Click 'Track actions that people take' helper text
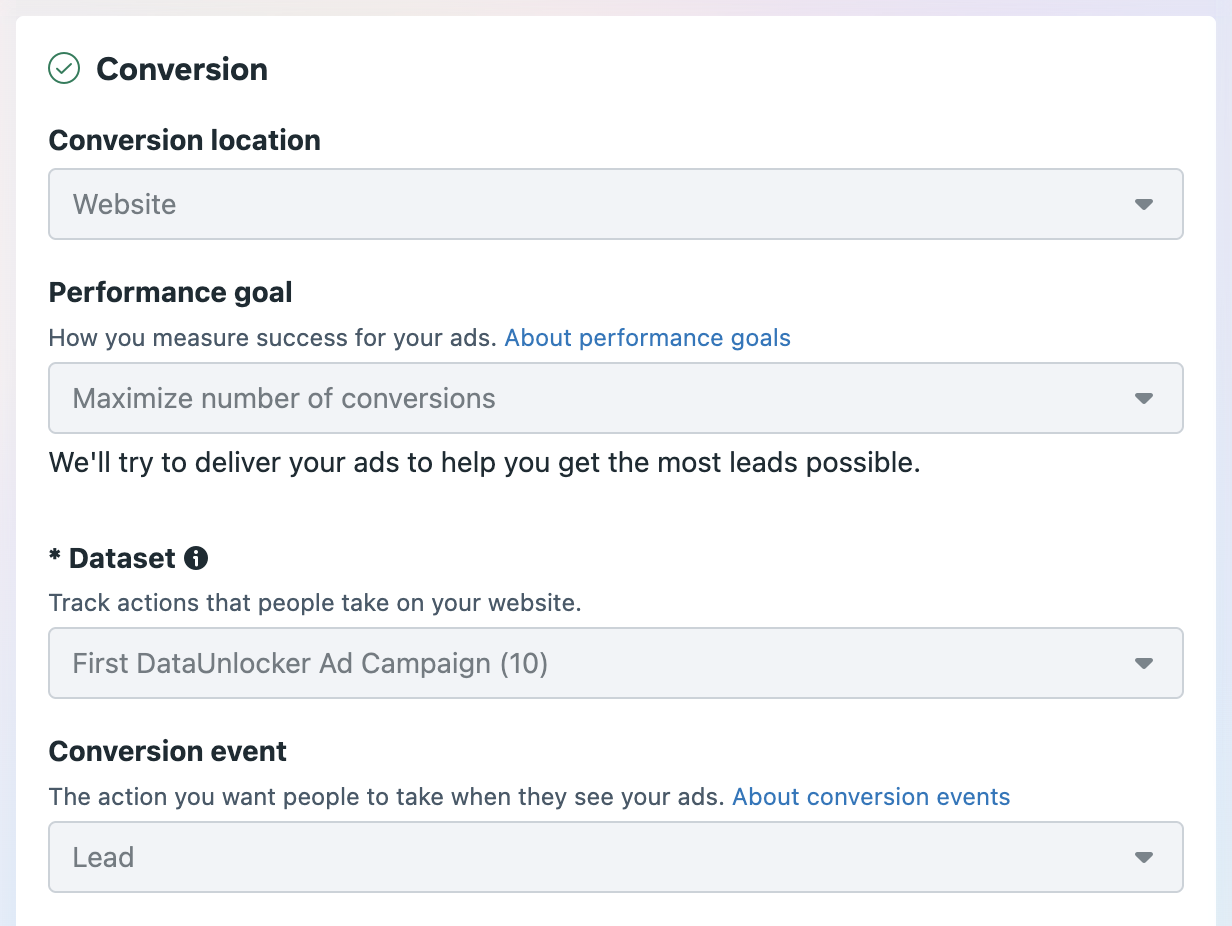This screenshot has width=1232, height=926. pyautogui.click(x=315, y=603)
